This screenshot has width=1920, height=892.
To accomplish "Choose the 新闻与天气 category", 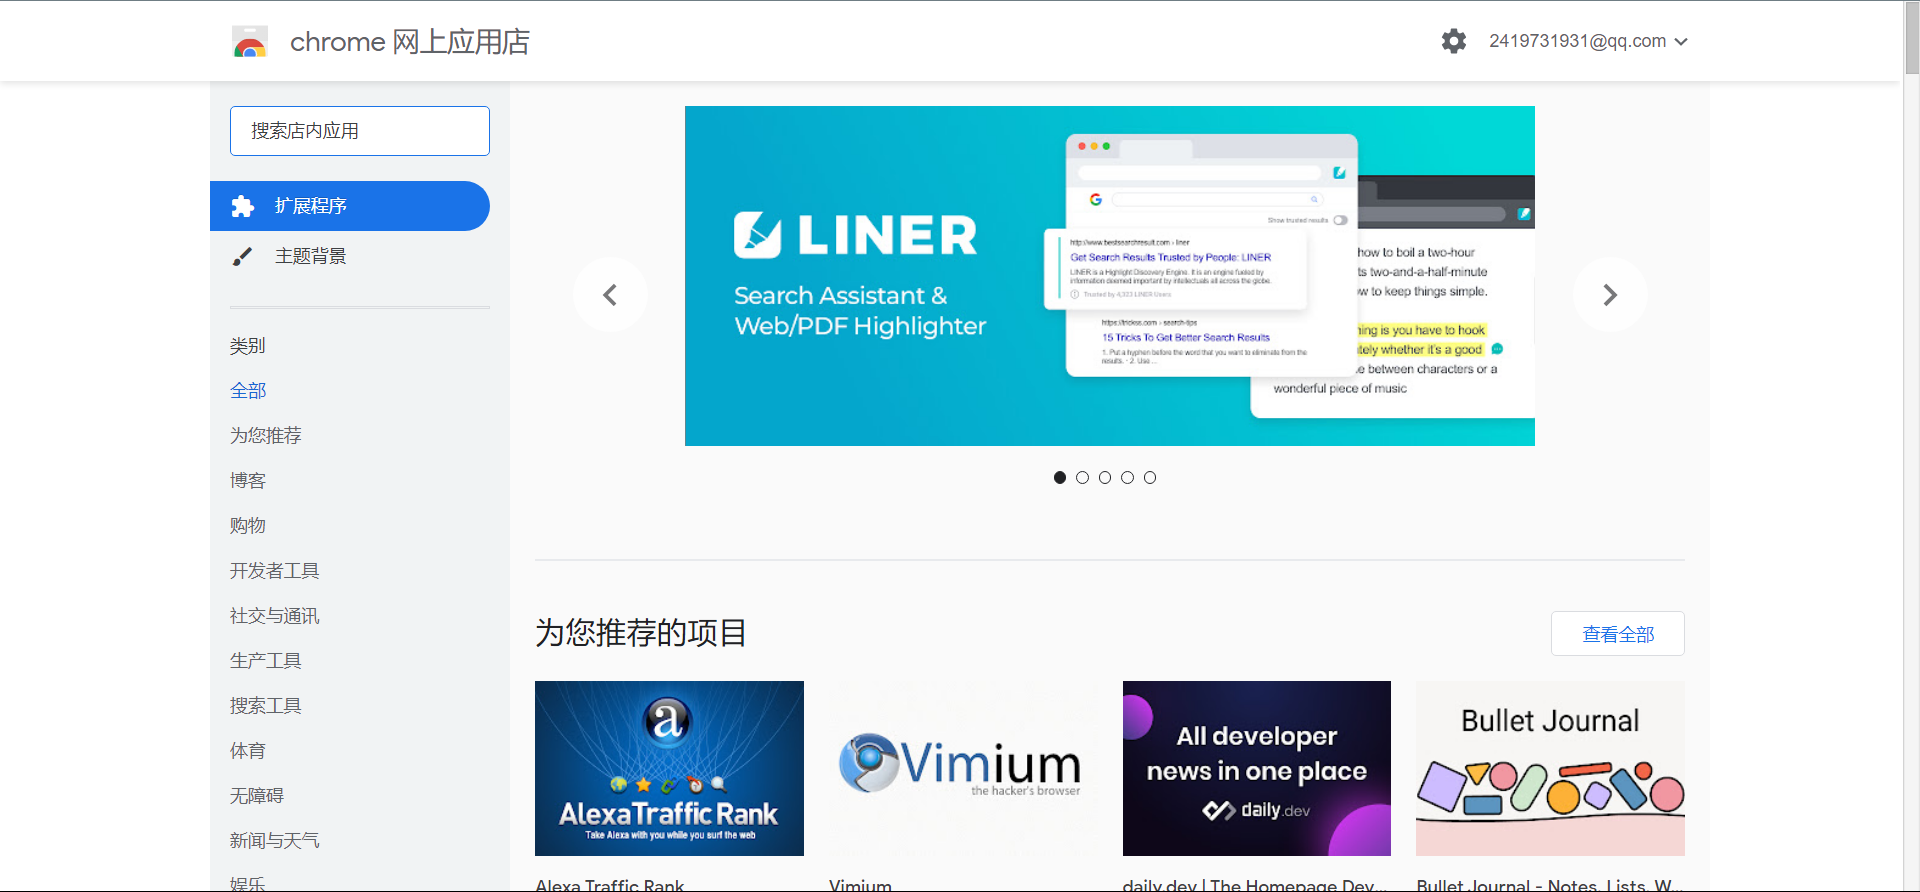I will tap(275, 841).
